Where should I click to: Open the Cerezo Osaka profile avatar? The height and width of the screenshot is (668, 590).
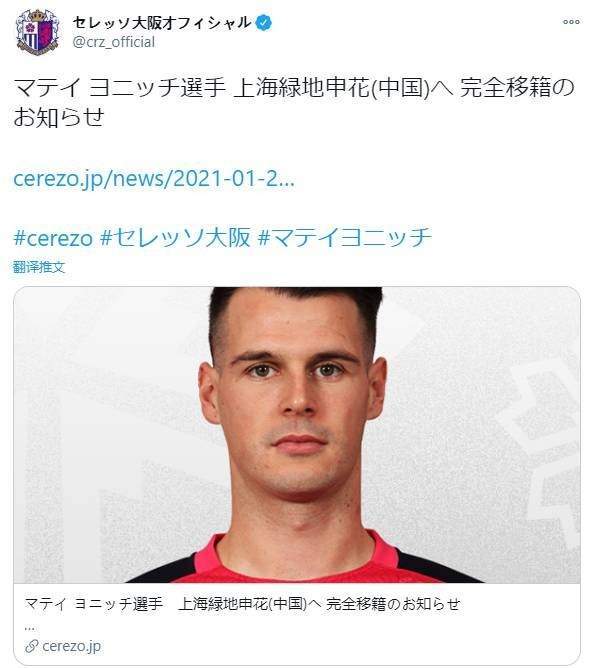point(37,32)
